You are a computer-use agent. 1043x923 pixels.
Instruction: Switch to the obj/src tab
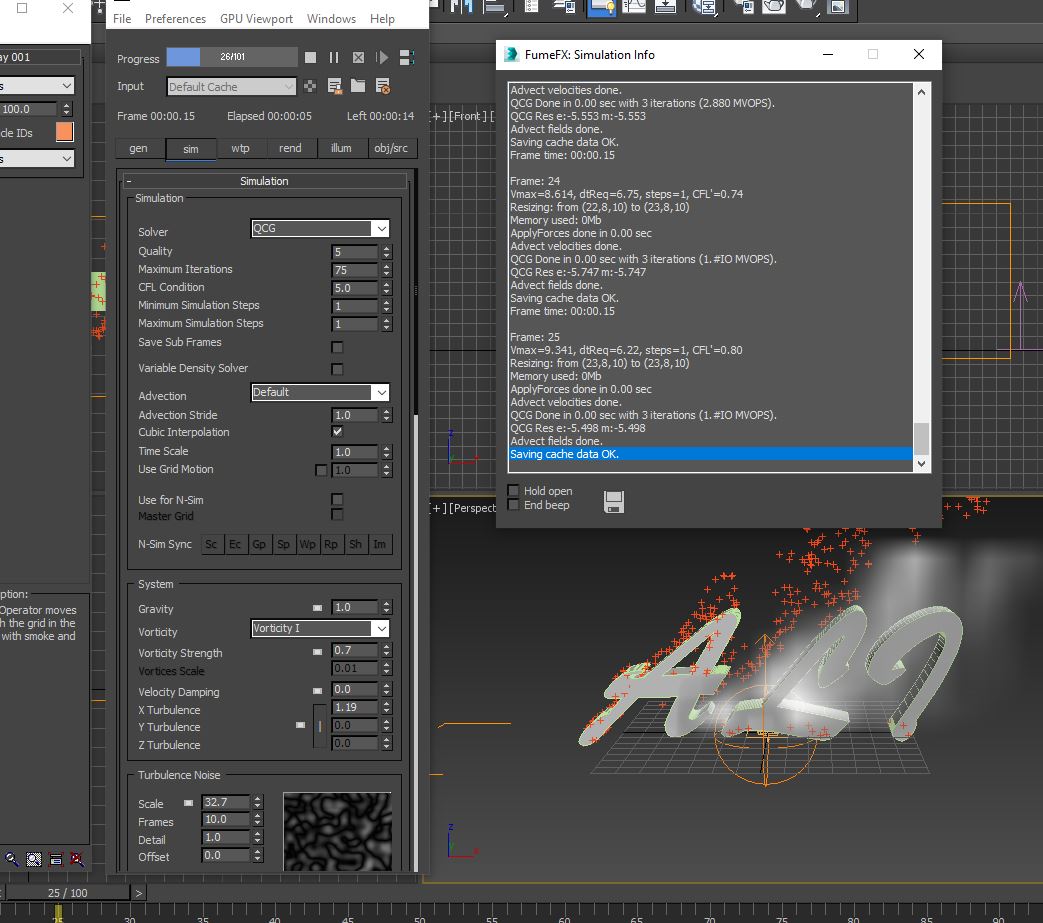391,148
